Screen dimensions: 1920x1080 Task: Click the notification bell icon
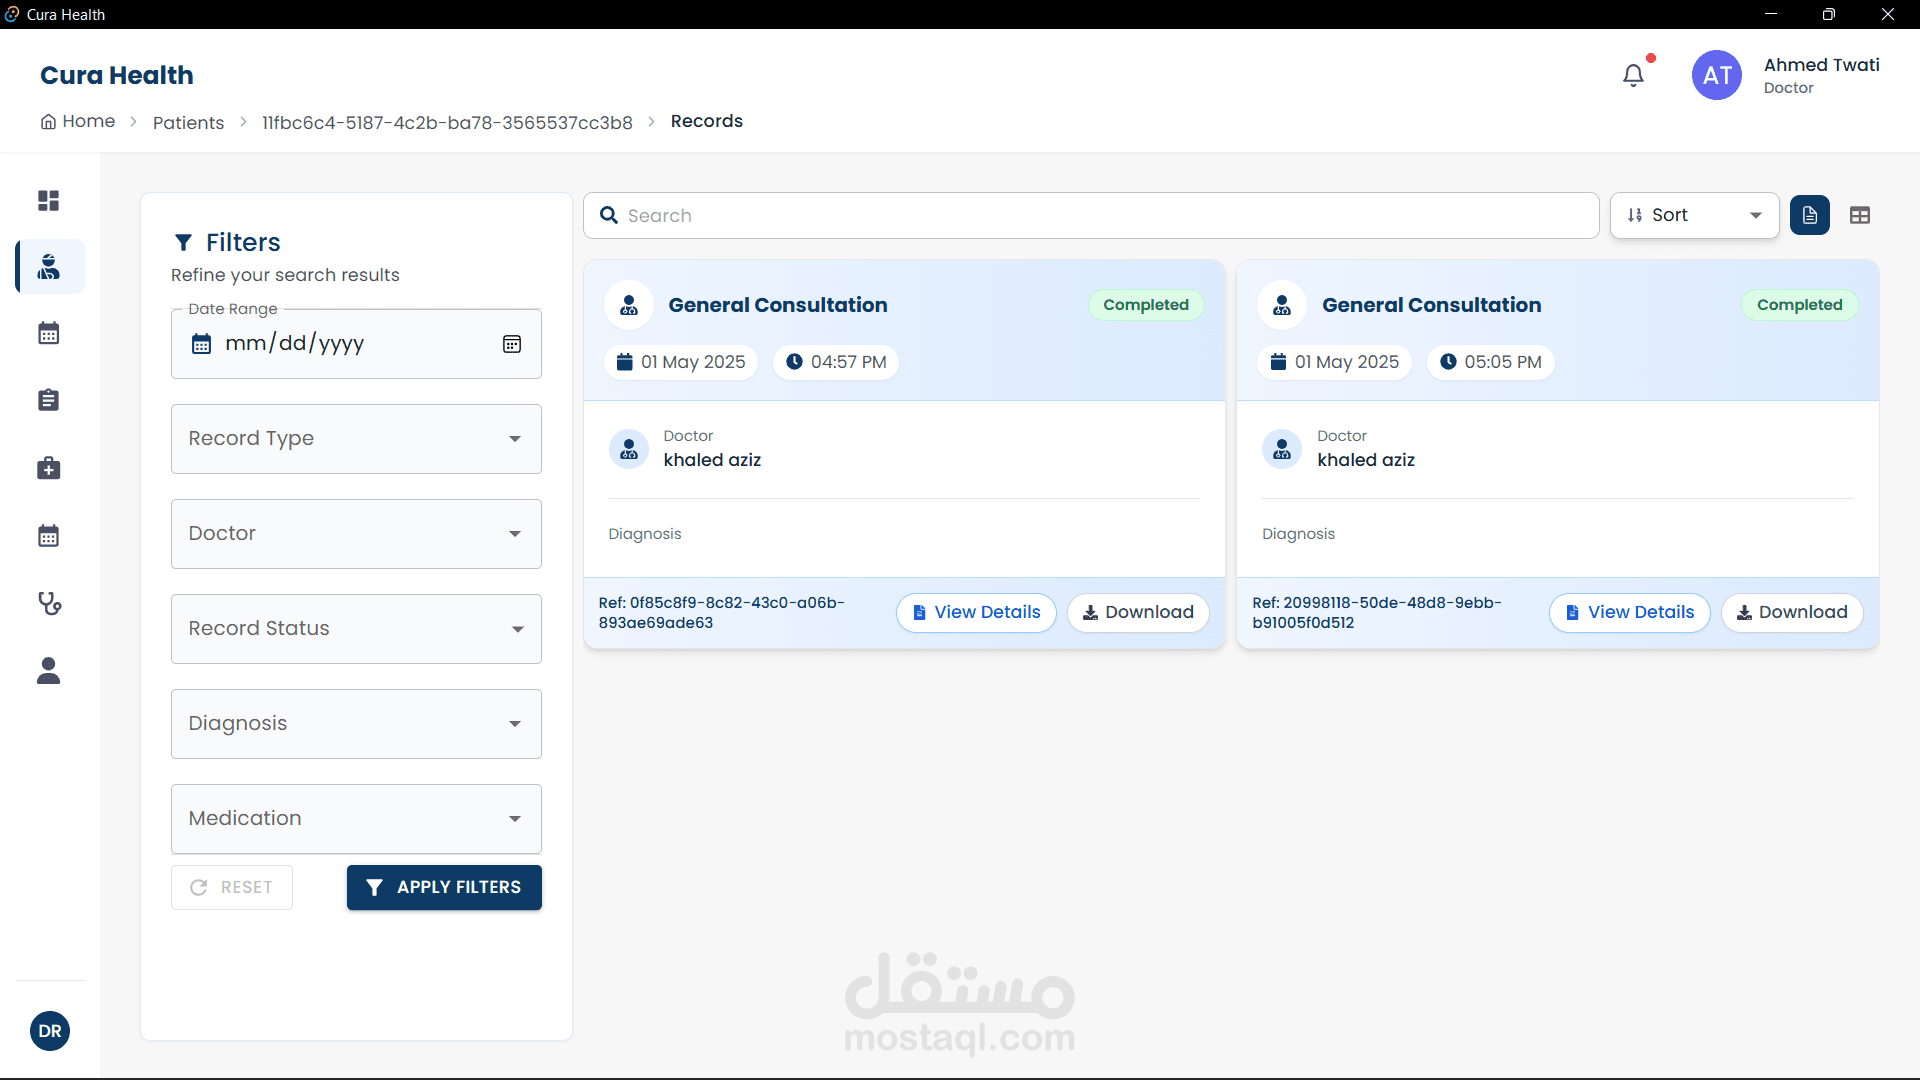click(1633, 75)
